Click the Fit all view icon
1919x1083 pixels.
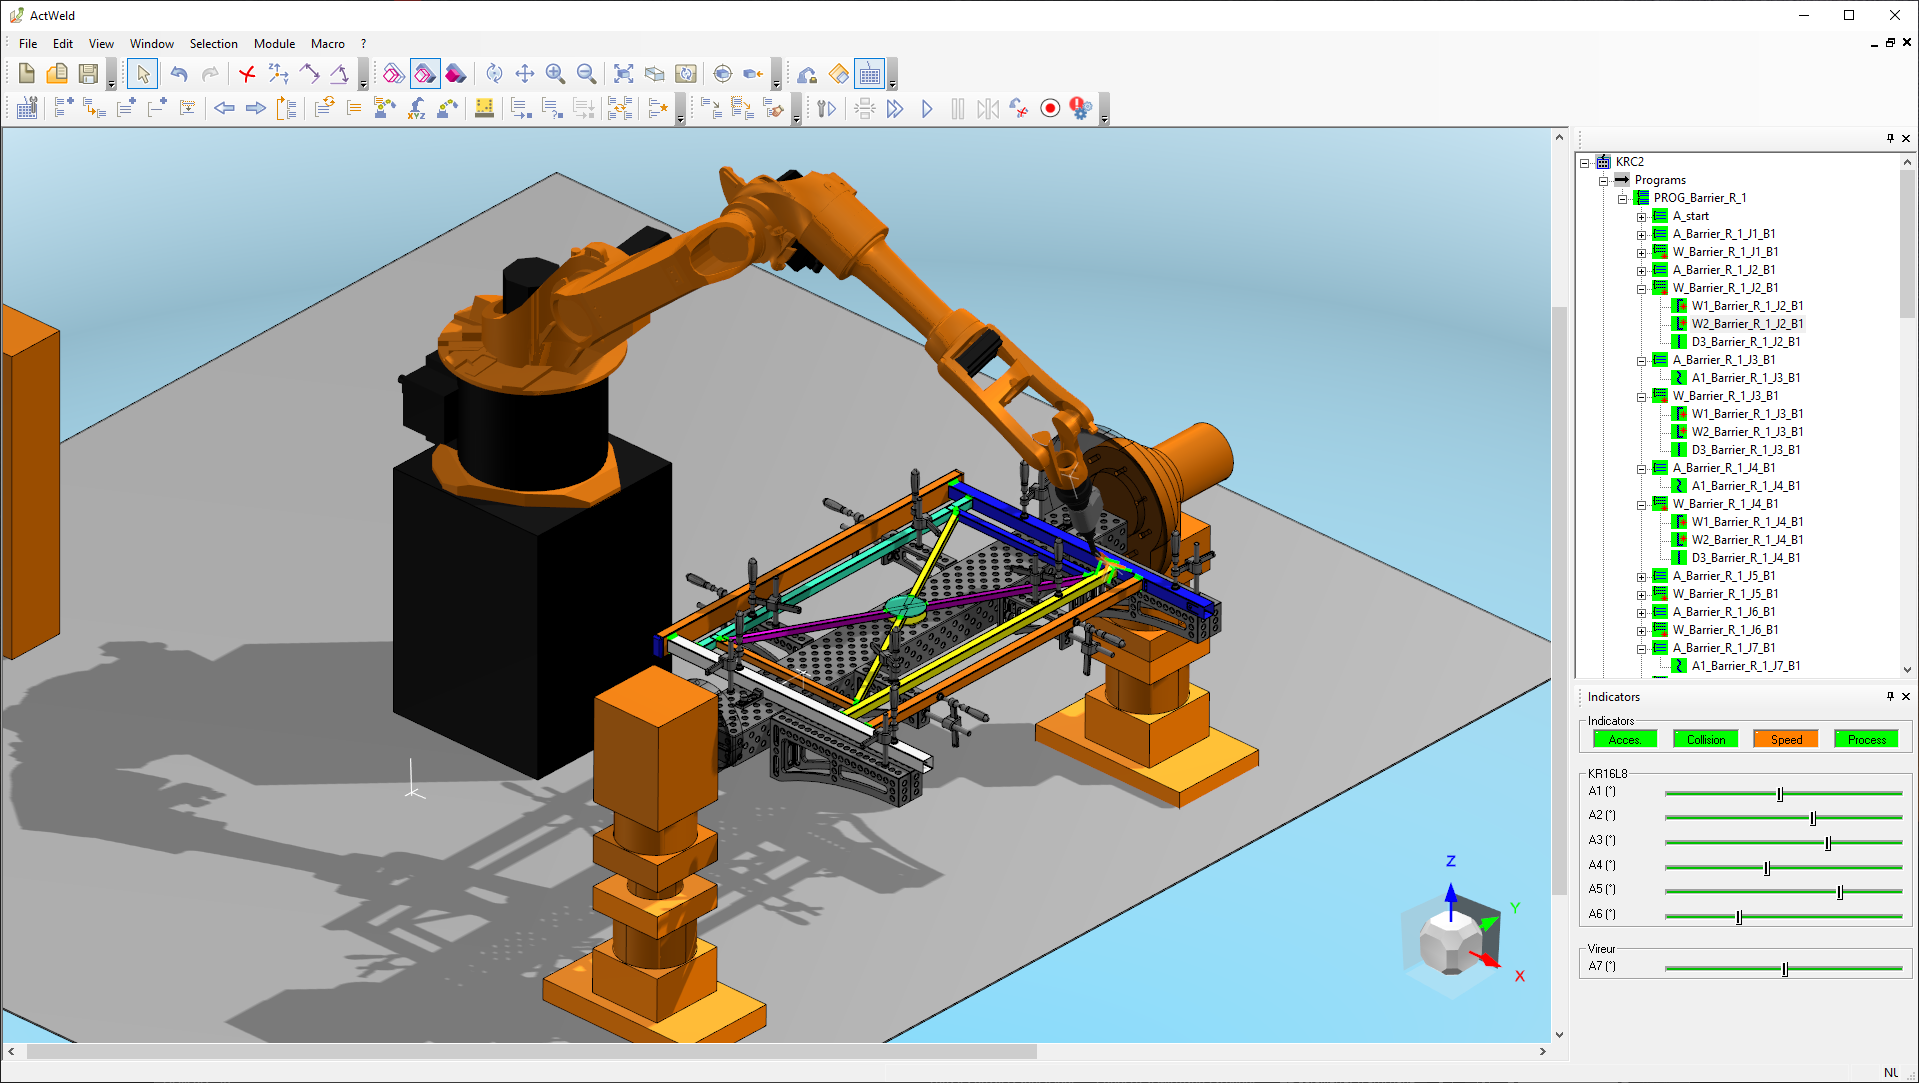623,74
